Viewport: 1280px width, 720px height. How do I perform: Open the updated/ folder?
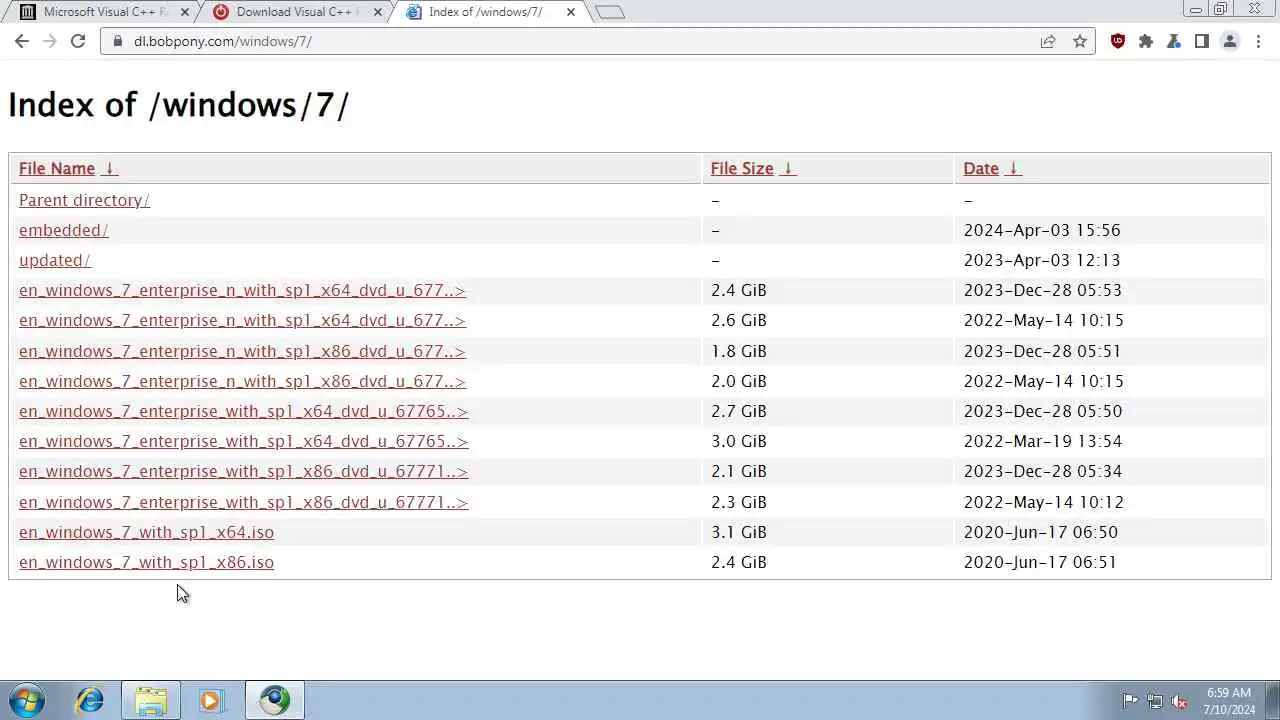tap(55, 260)
